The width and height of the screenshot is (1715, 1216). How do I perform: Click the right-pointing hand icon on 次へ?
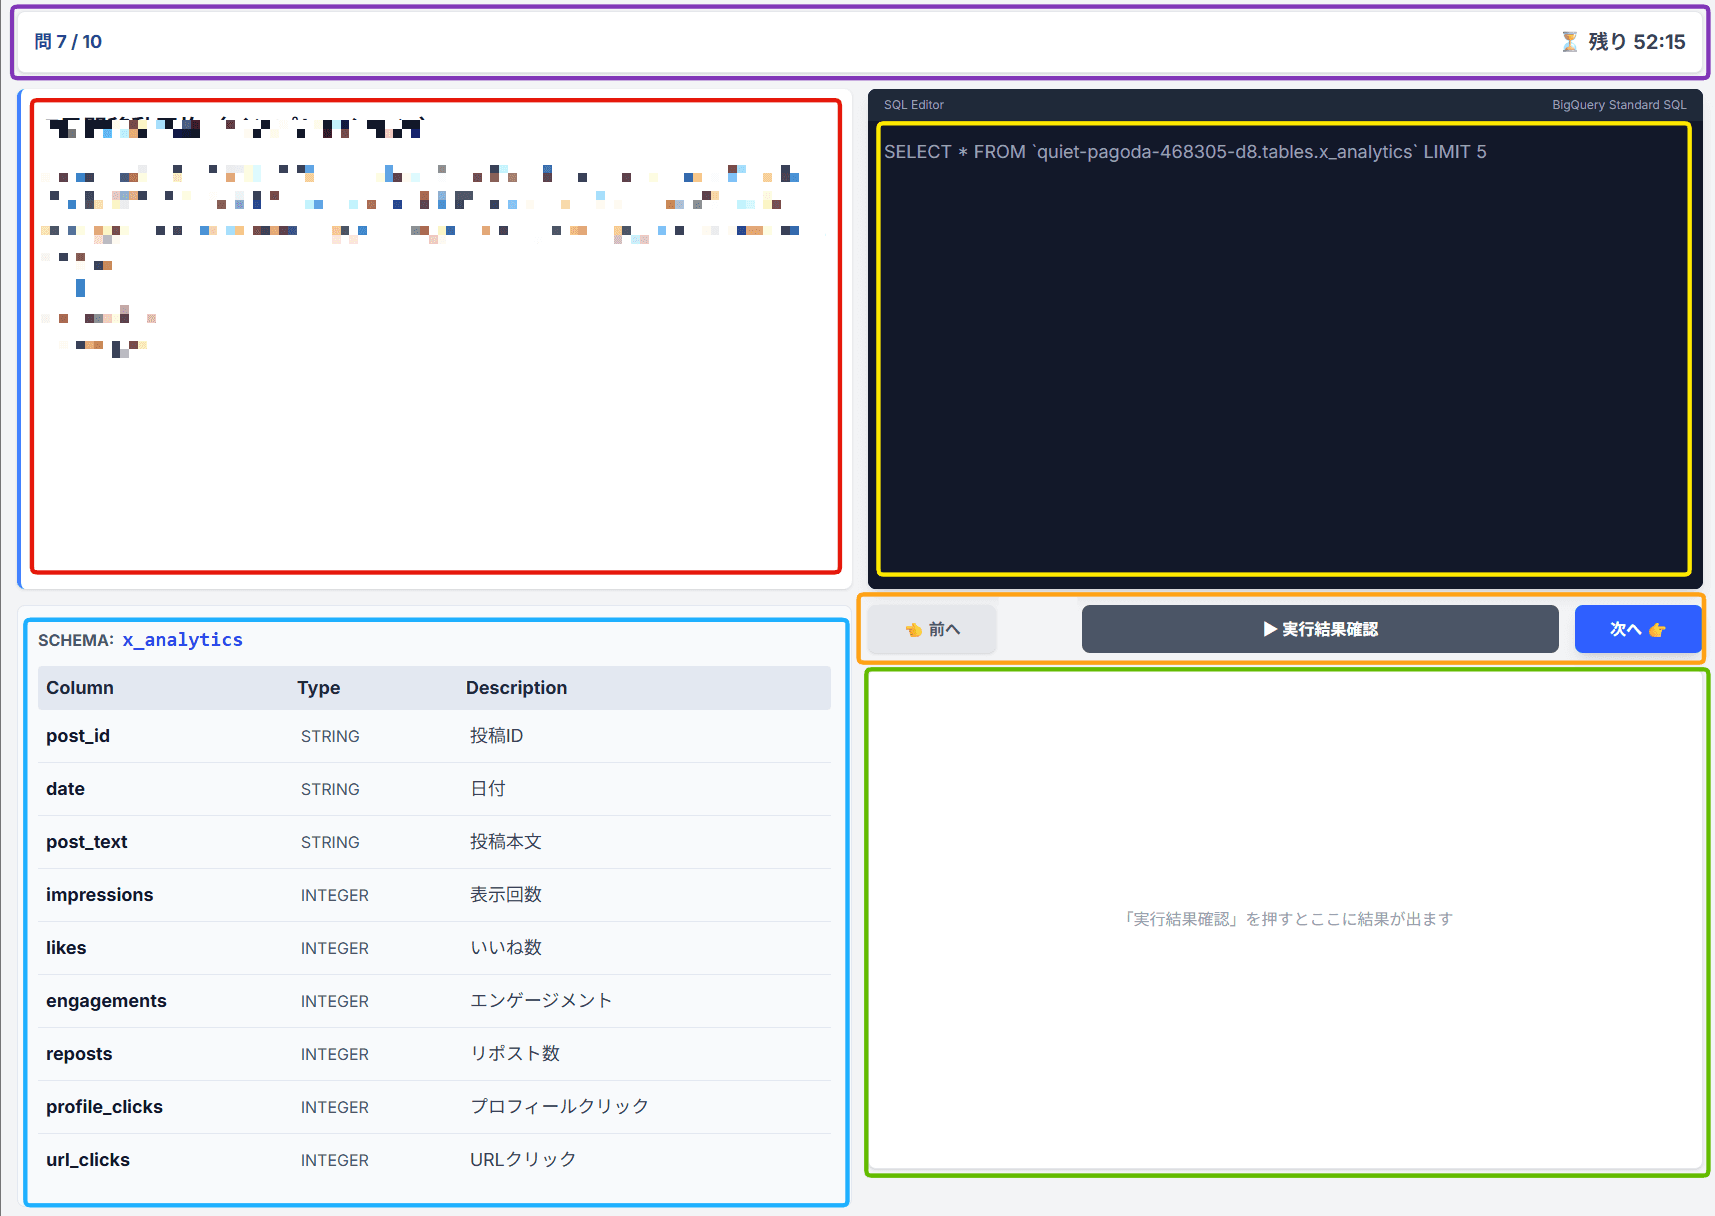click(1659, 629)
